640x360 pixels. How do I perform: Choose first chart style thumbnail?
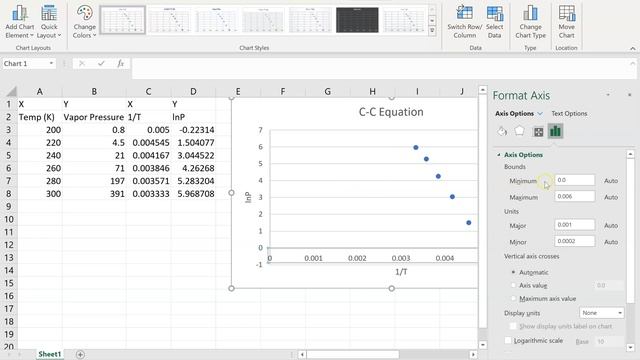pyautogui.click(x=122, y=20)
